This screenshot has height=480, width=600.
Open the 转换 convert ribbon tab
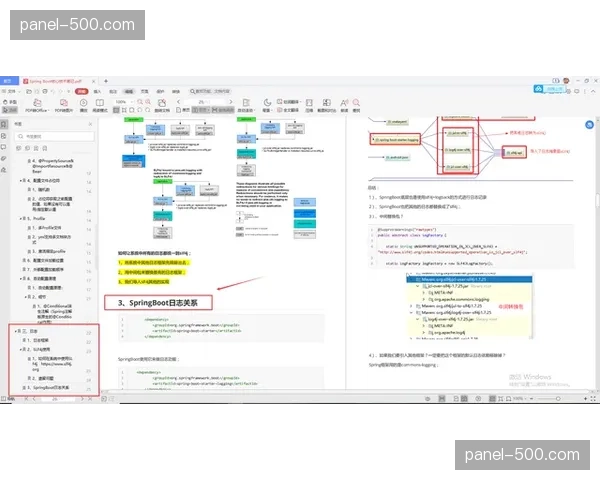point(176,88)
